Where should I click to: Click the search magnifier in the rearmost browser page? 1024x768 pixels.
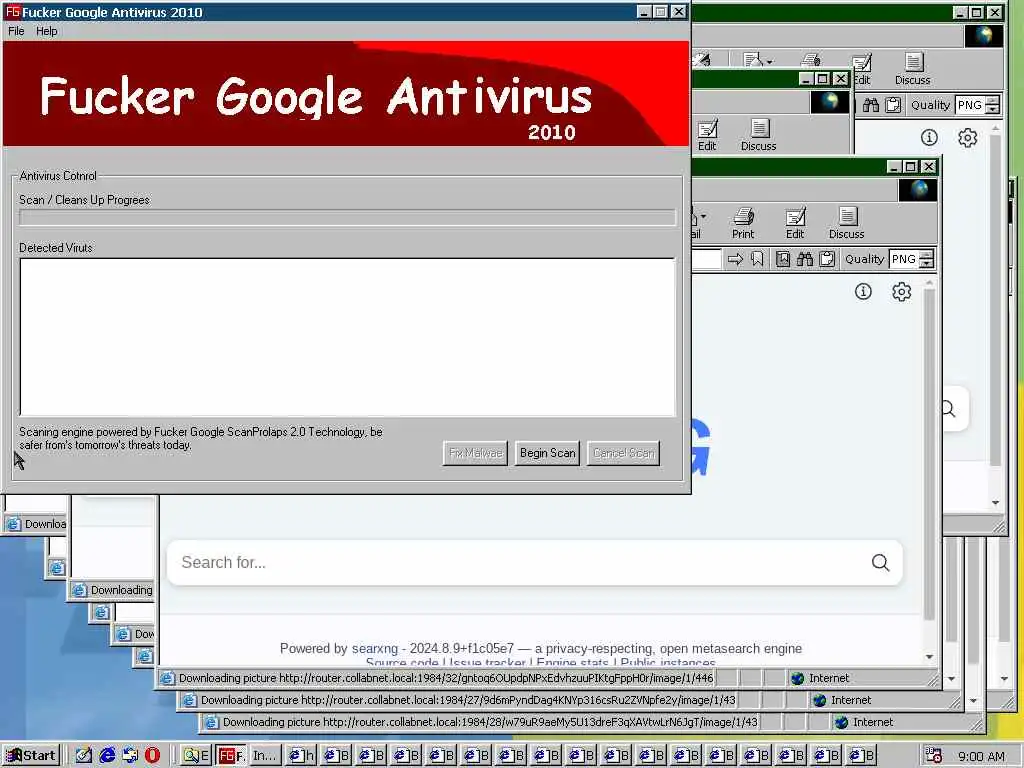[948, 409]
